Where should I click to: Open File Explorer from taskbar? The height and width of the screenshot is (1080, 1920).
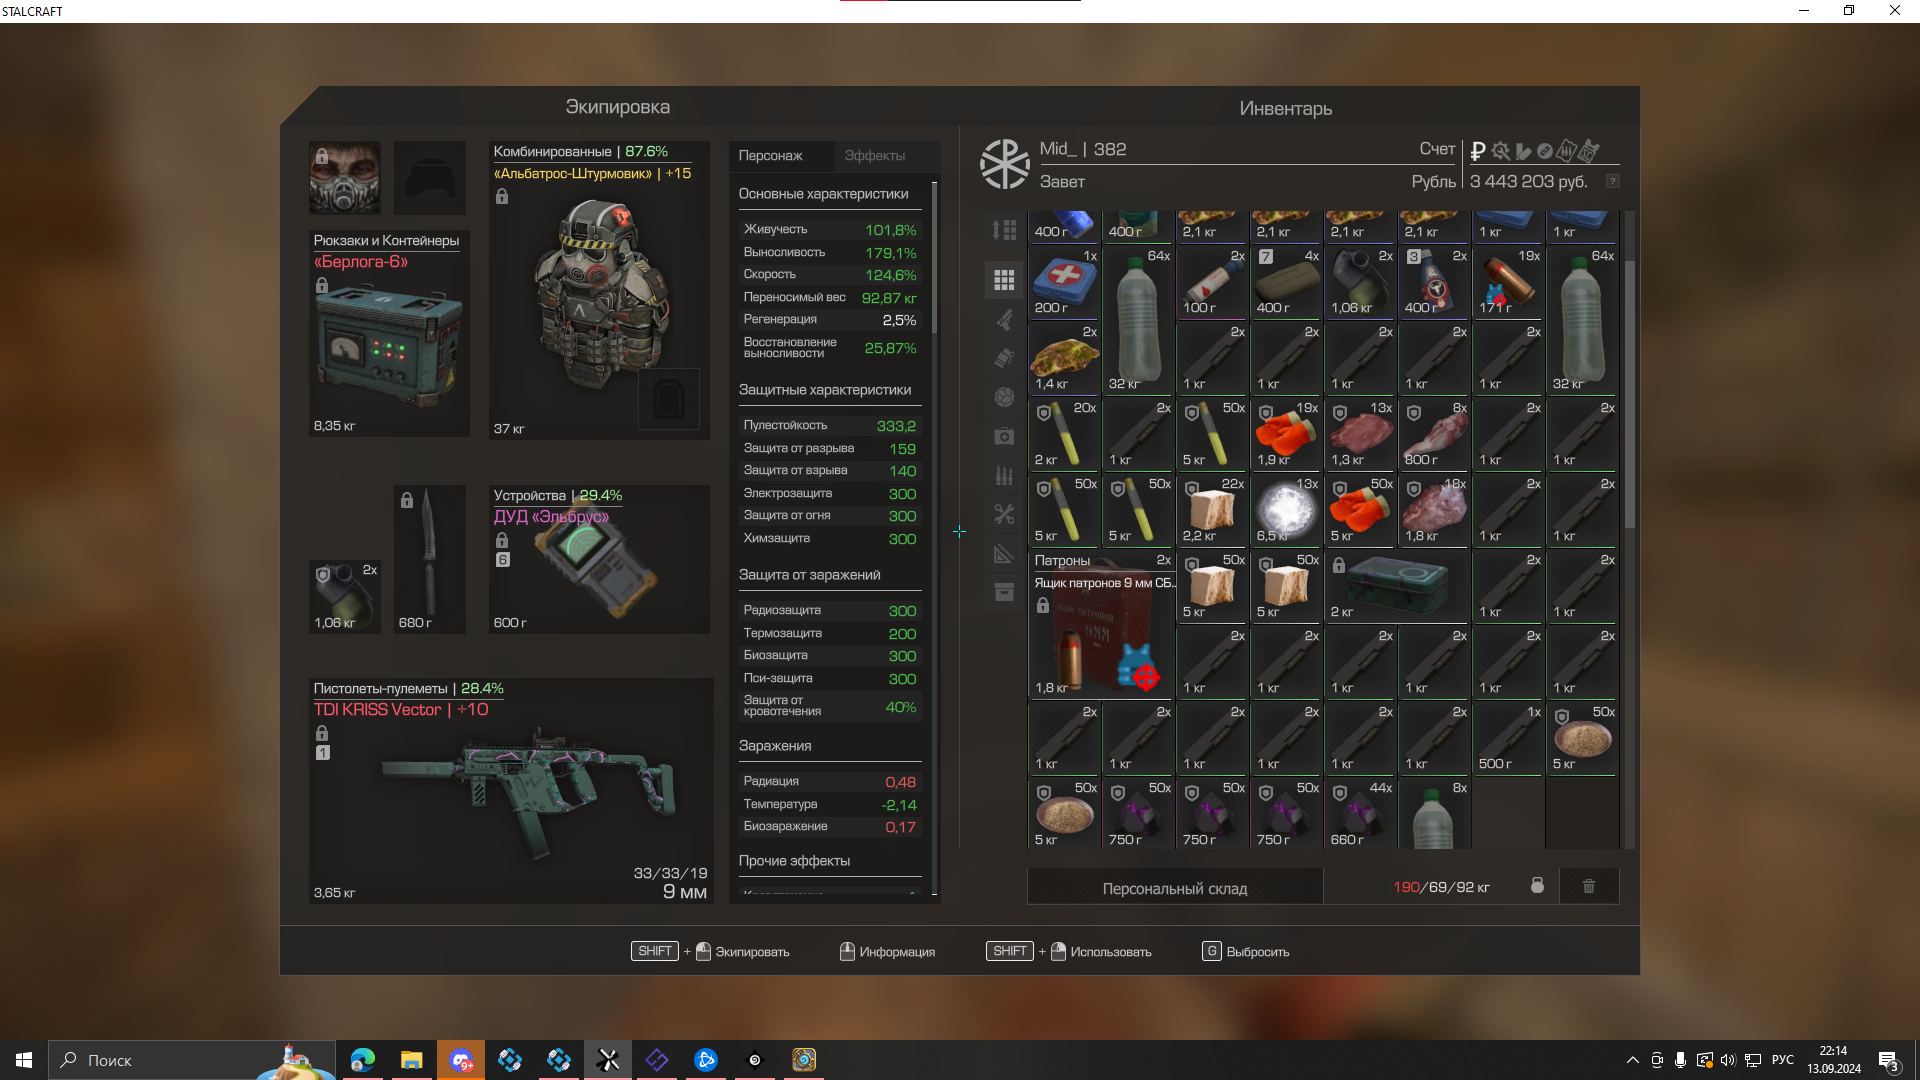(x=411, y=1060)
